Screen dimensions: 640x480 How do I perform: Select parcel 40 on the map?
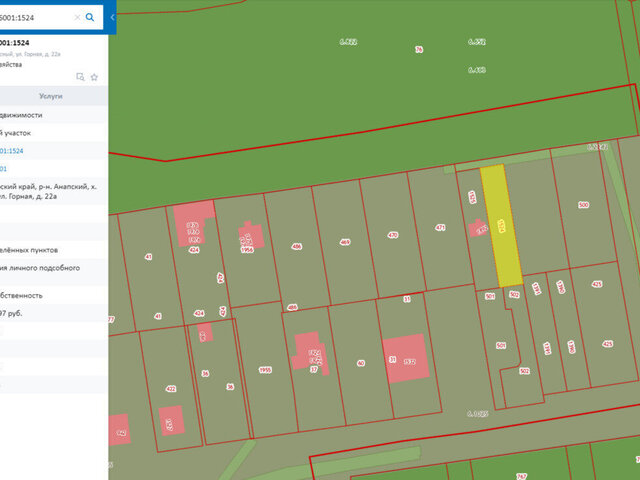pyautogui.click(x=361, y=363)
